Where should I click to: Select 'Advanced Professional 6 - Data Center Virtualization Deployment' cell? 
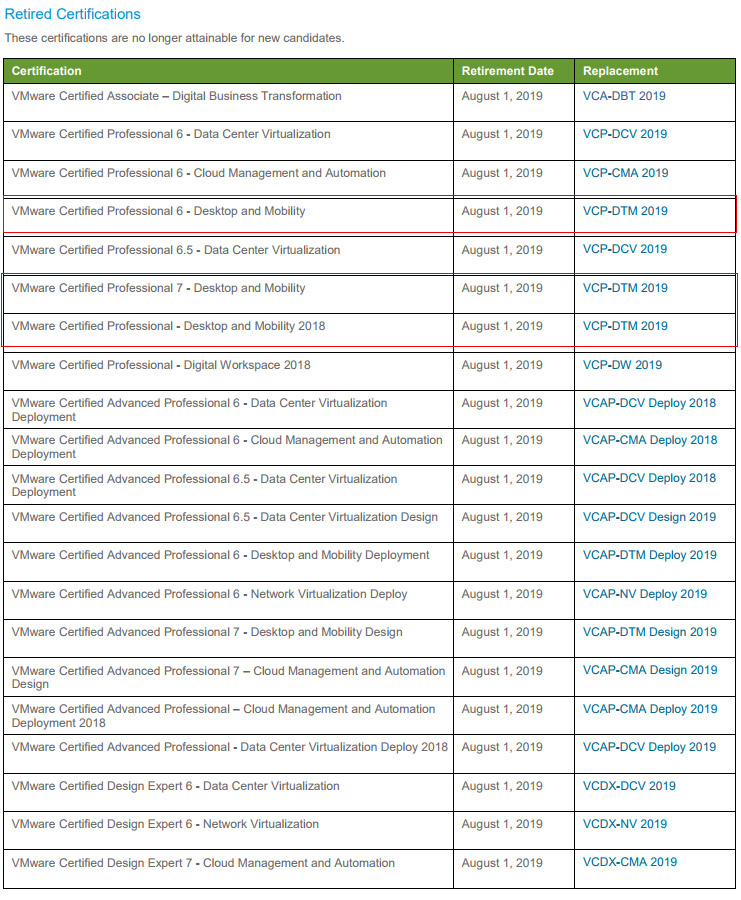[x=228, y=409]
